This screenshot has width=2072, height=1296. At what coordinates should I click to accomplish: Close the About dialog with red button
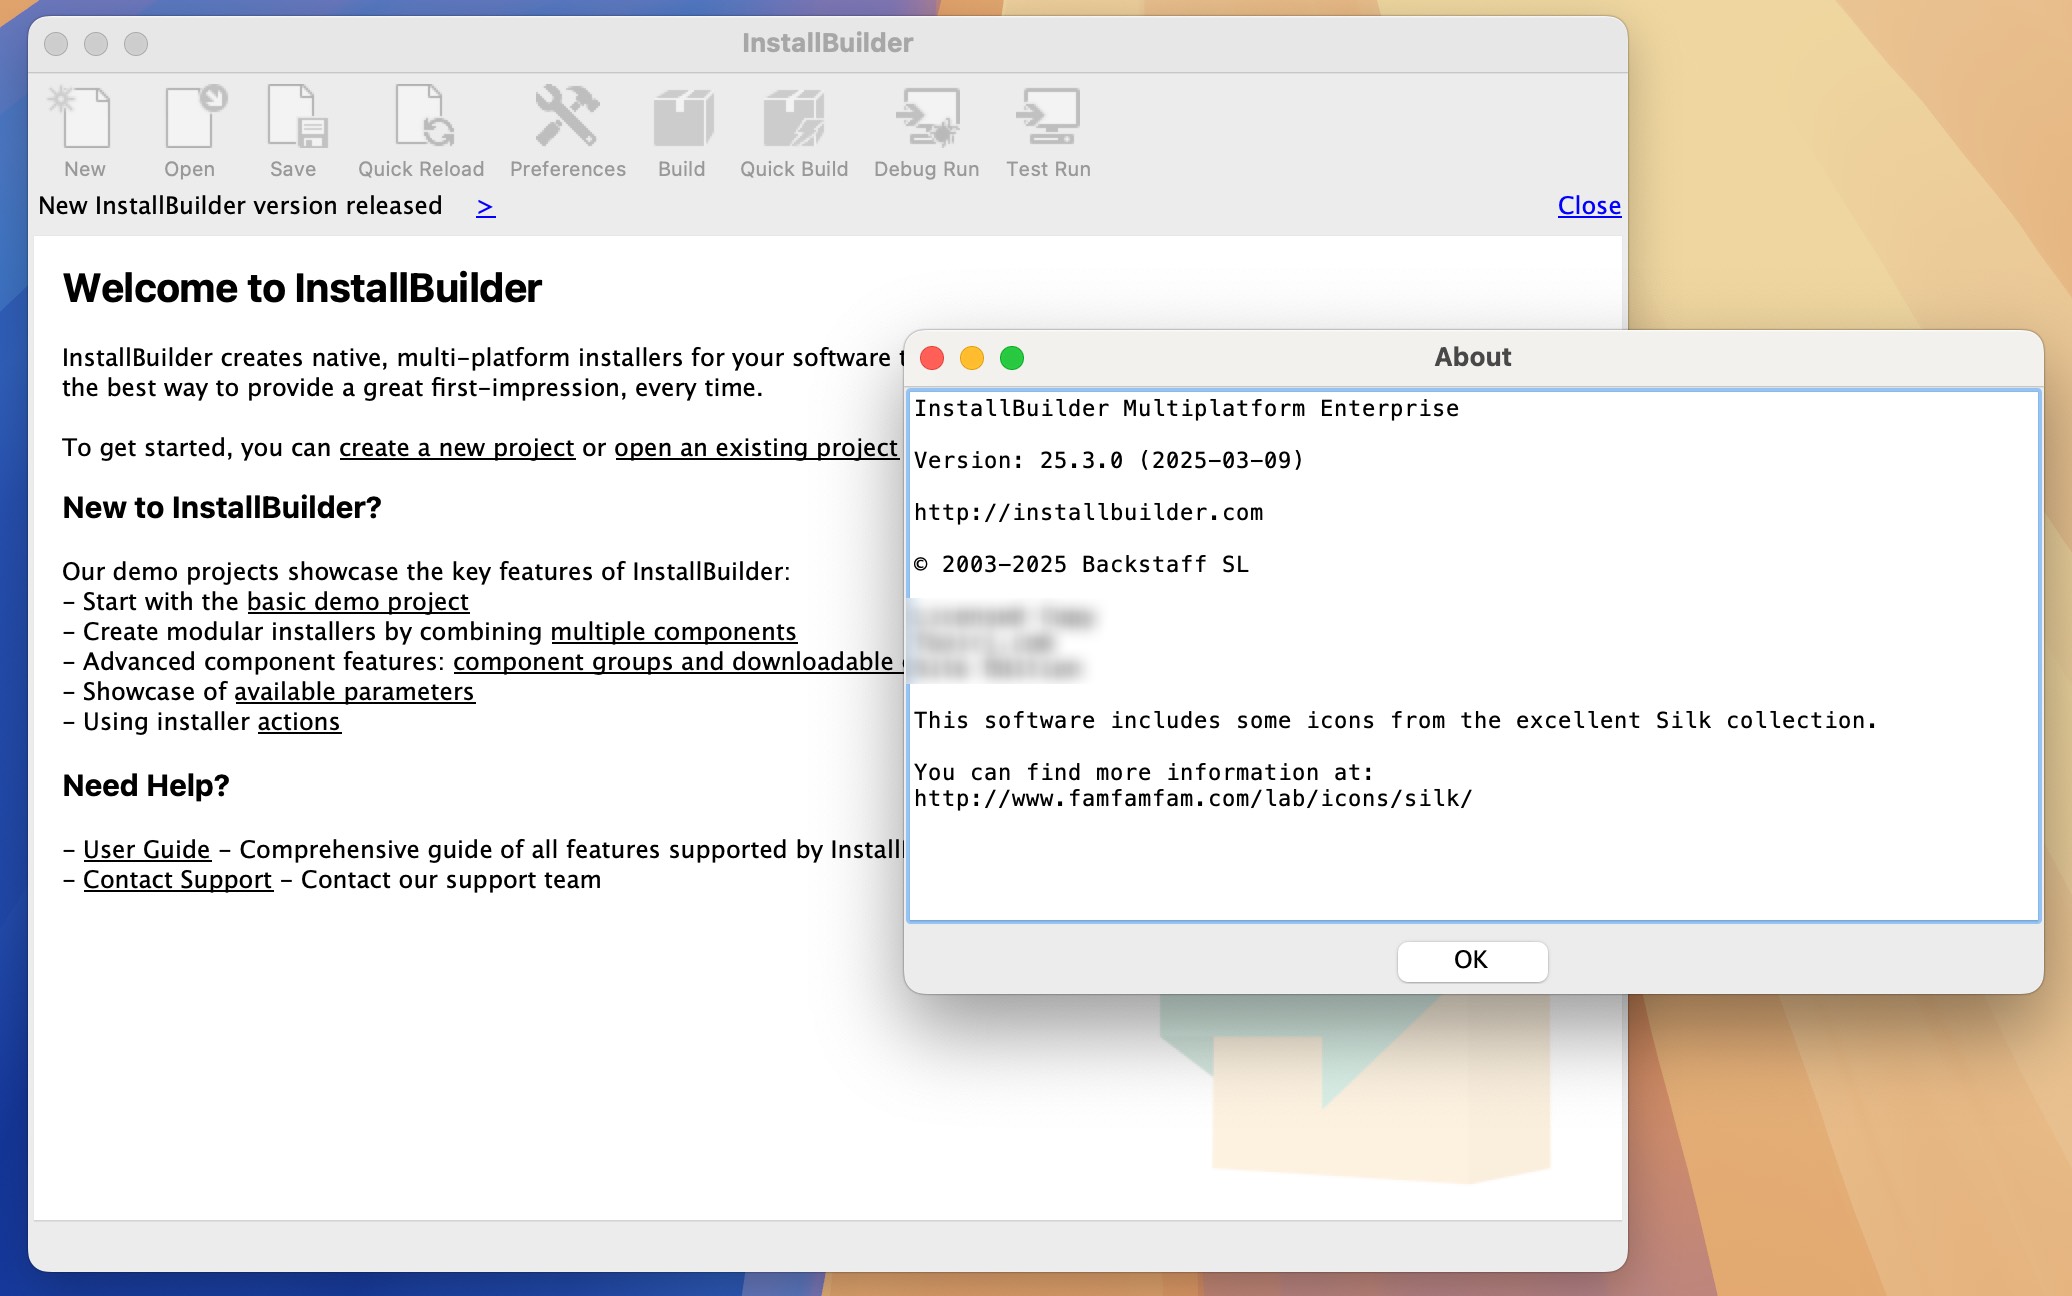[x=932, y=358]
